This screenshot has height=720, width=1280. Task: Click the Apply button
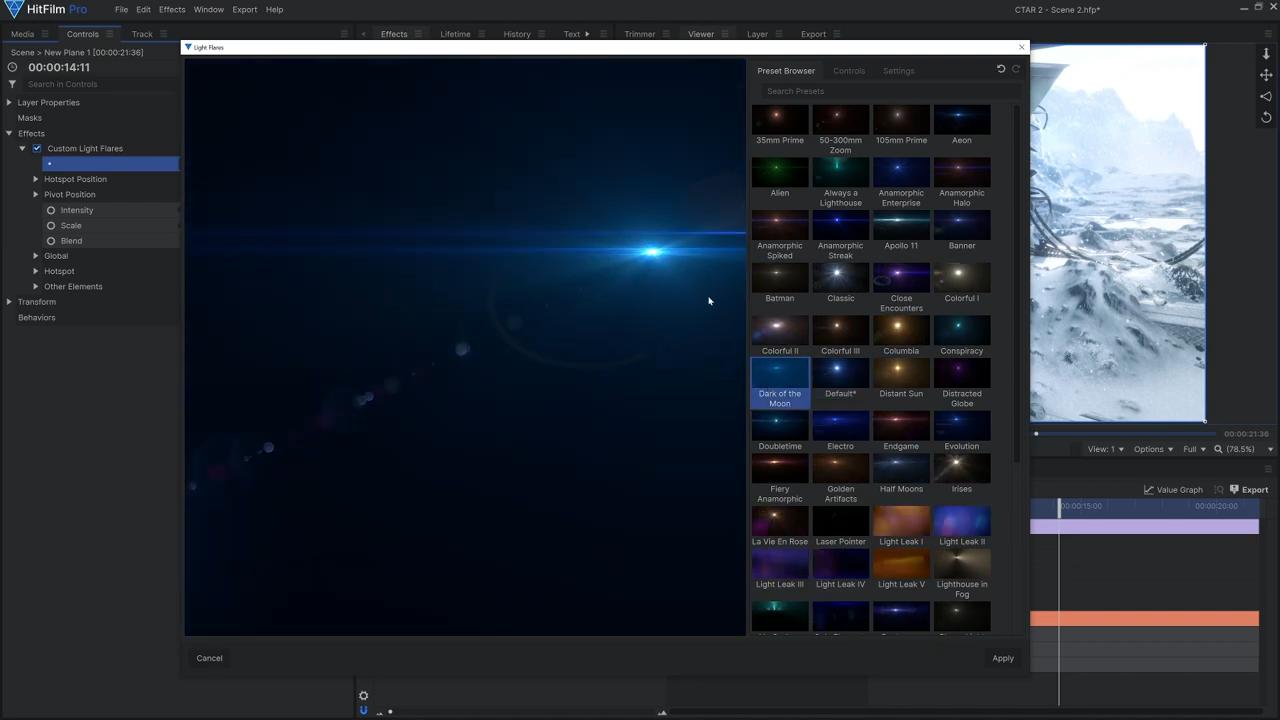click(x=1003, y=658)
